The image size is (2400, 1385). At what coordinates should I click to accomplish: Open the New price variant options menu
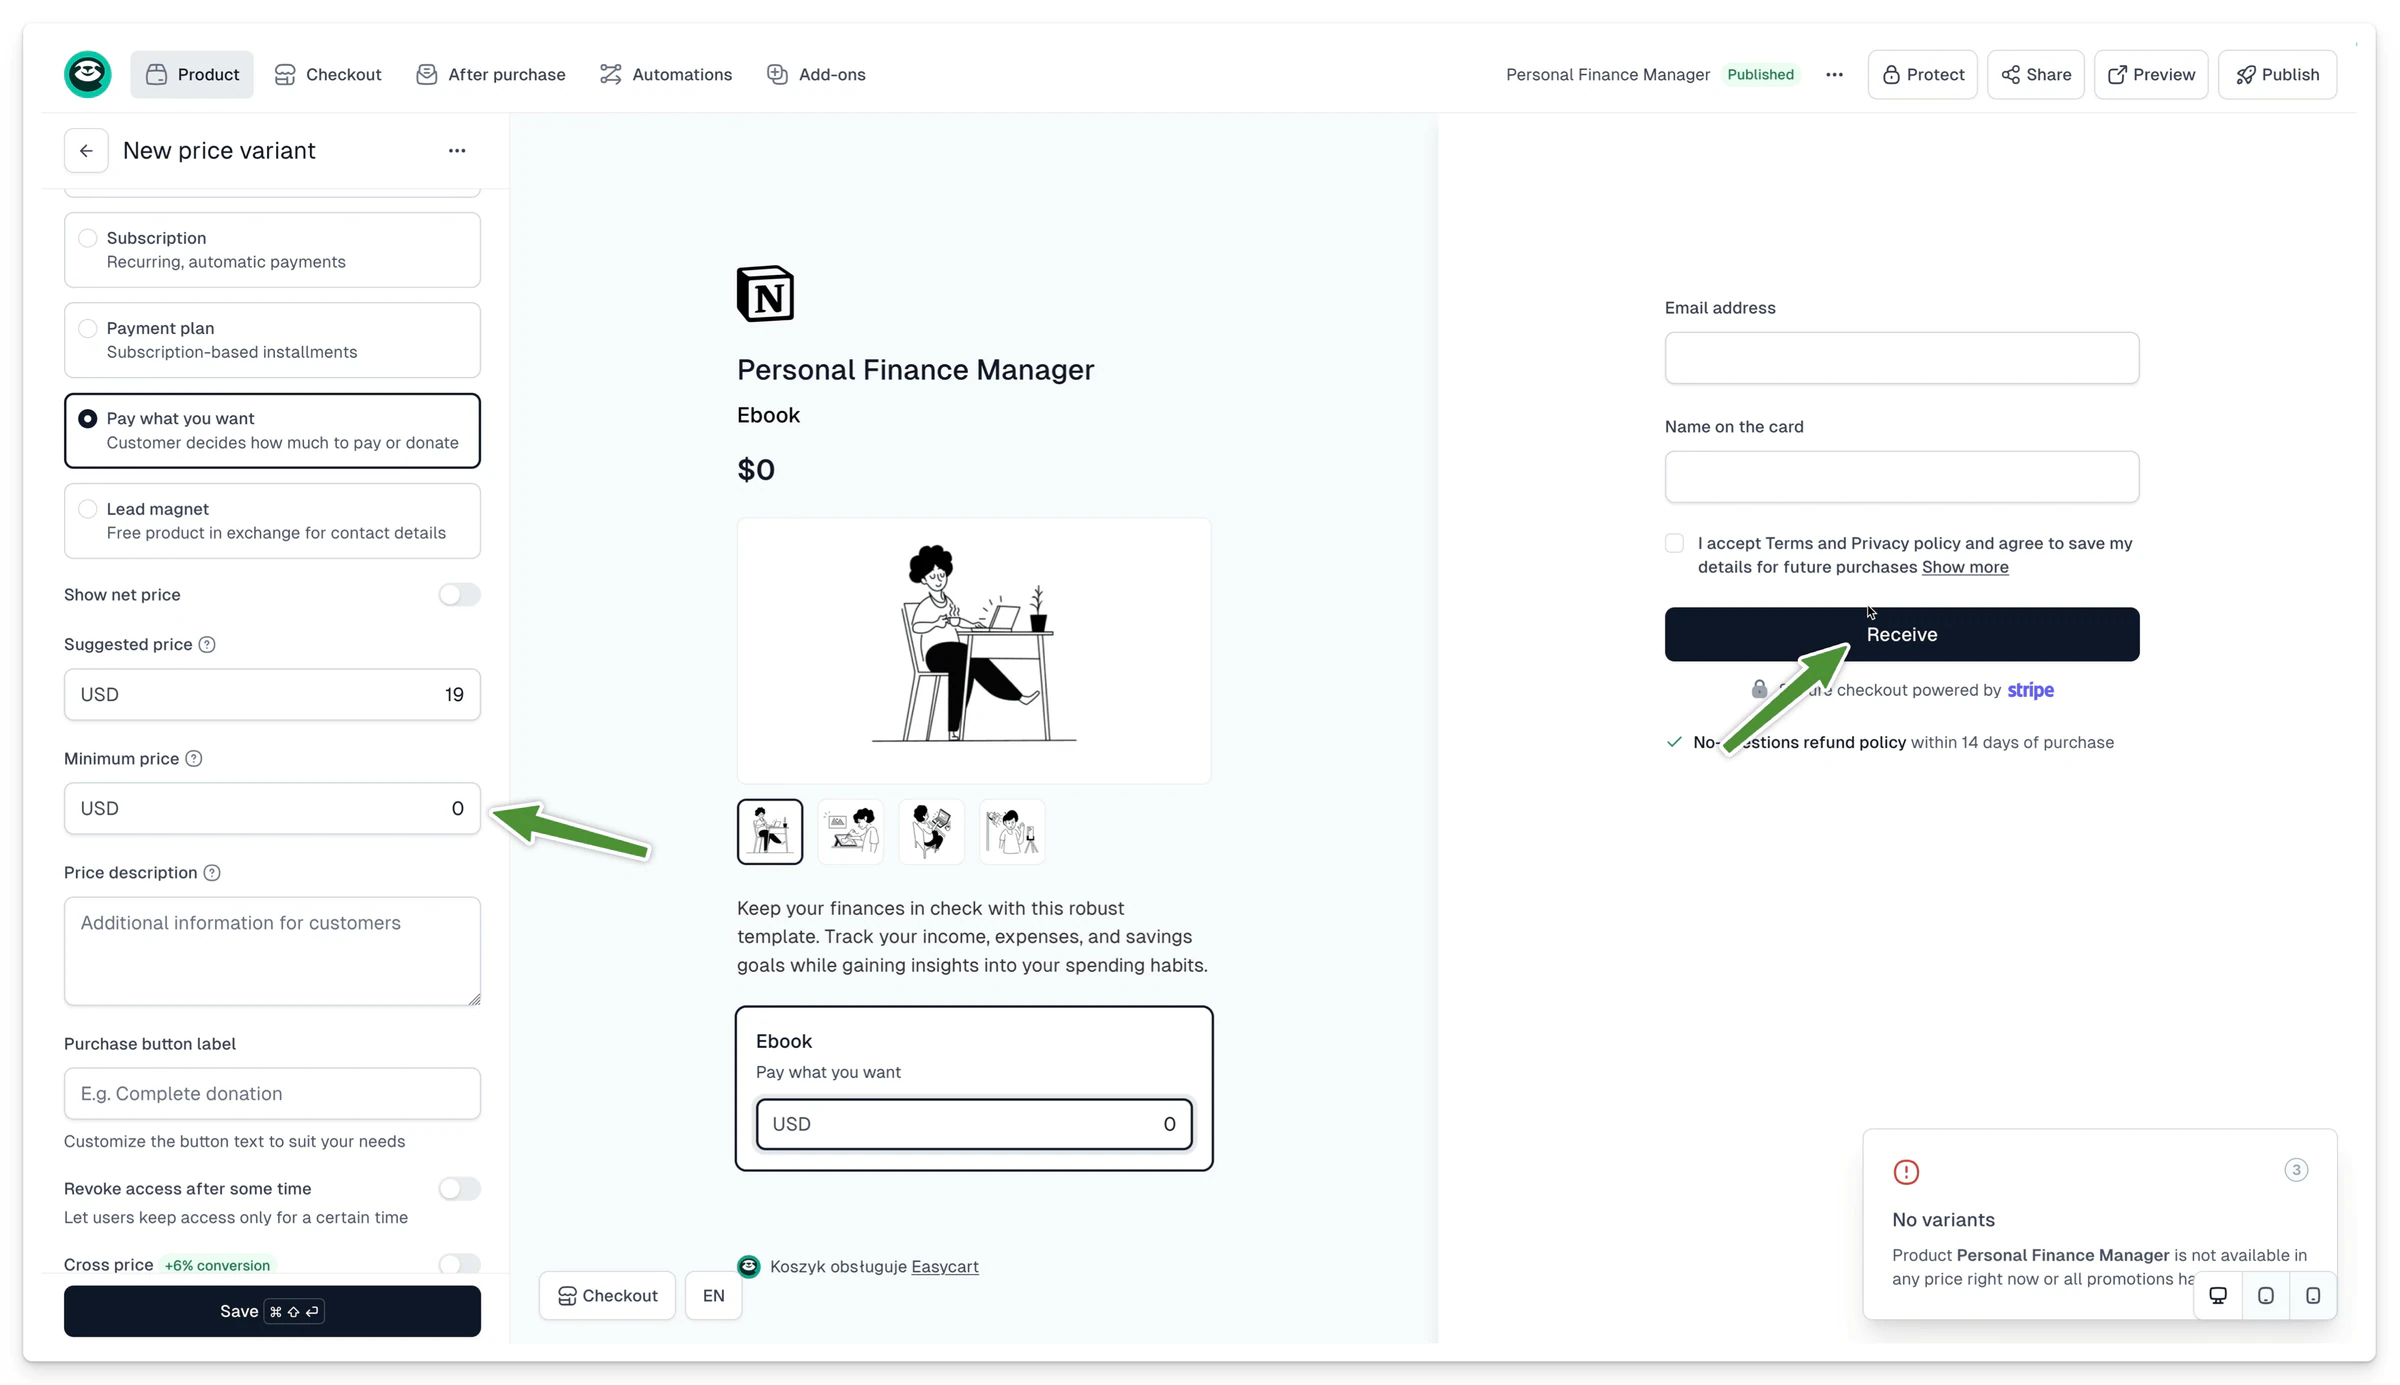(x=457, y=151)
